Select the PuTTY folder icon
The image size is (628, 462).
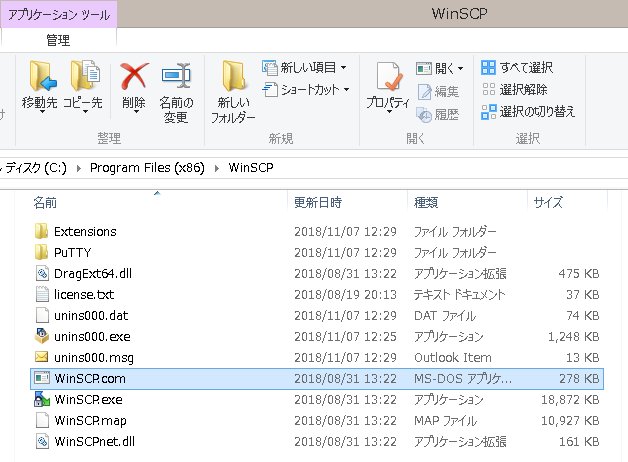point(42,253)
